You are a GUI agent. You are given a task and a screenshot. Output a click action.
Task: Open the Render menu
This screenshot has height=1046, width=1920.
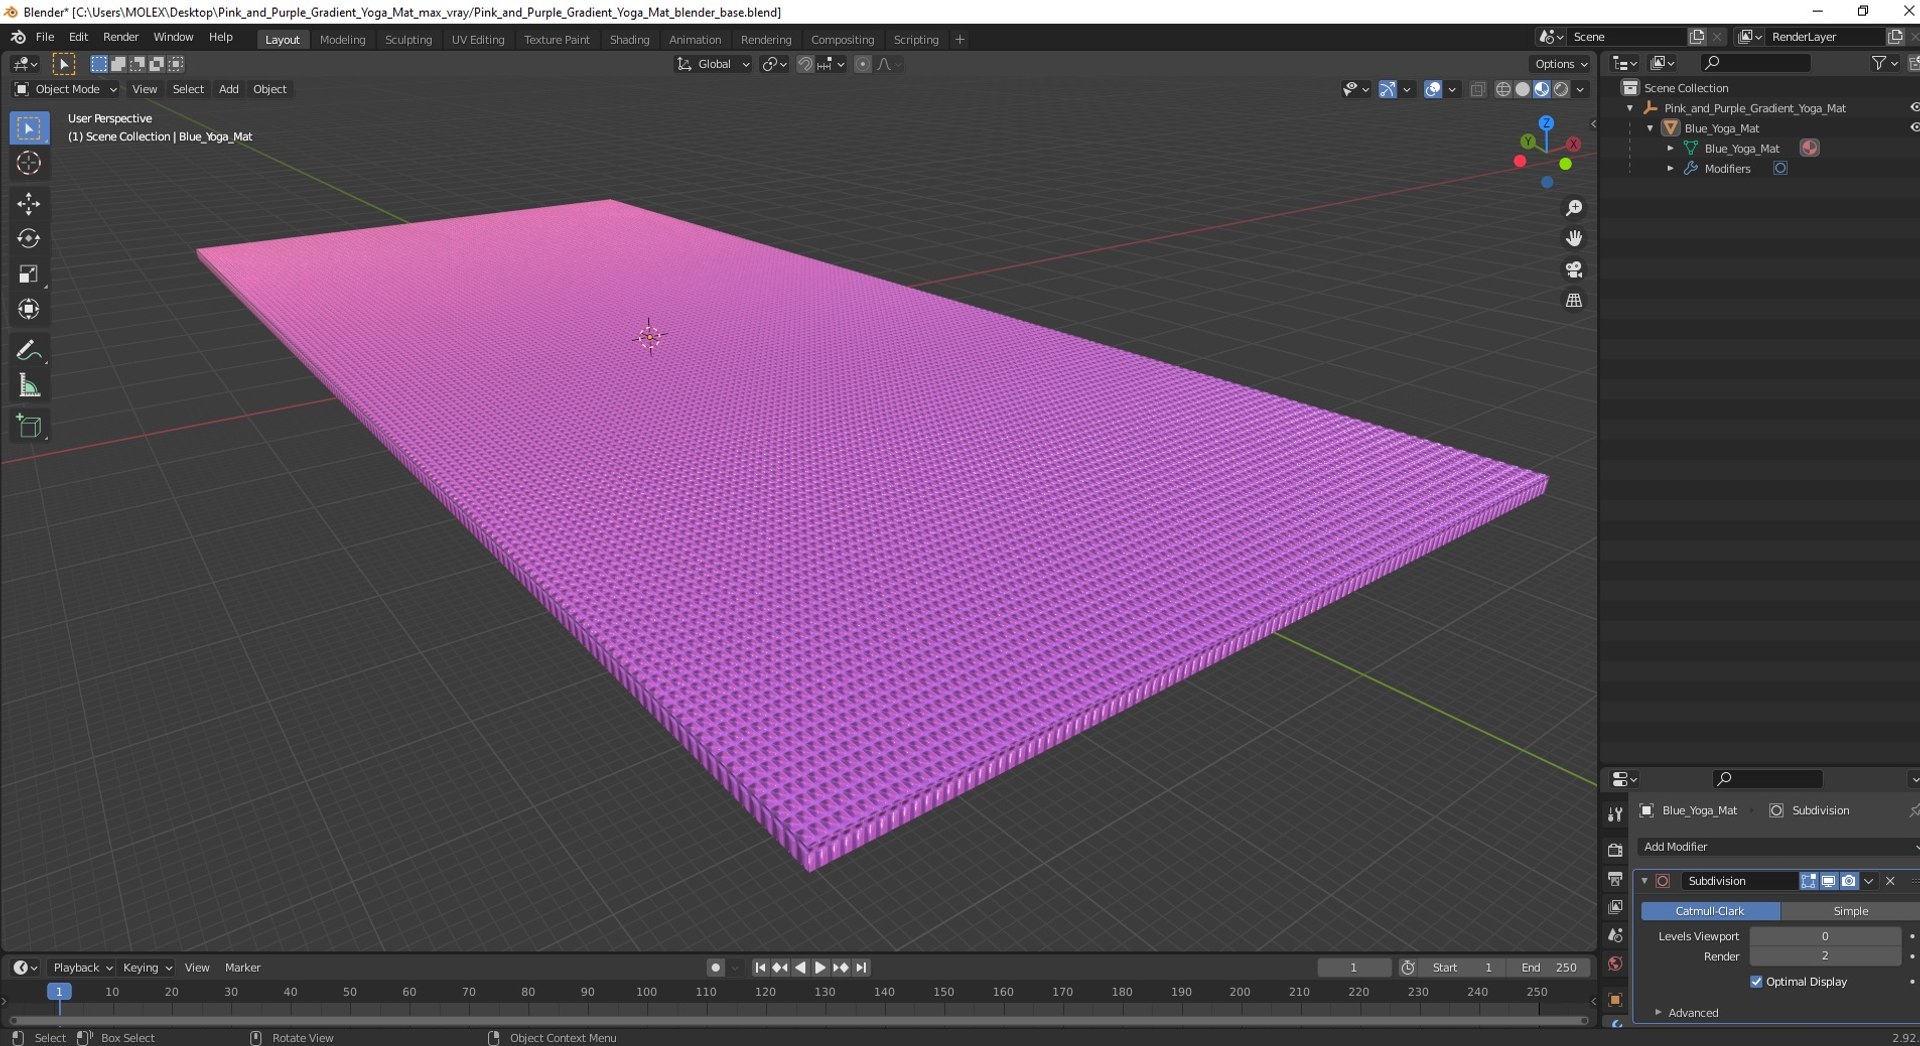point(121,37)
